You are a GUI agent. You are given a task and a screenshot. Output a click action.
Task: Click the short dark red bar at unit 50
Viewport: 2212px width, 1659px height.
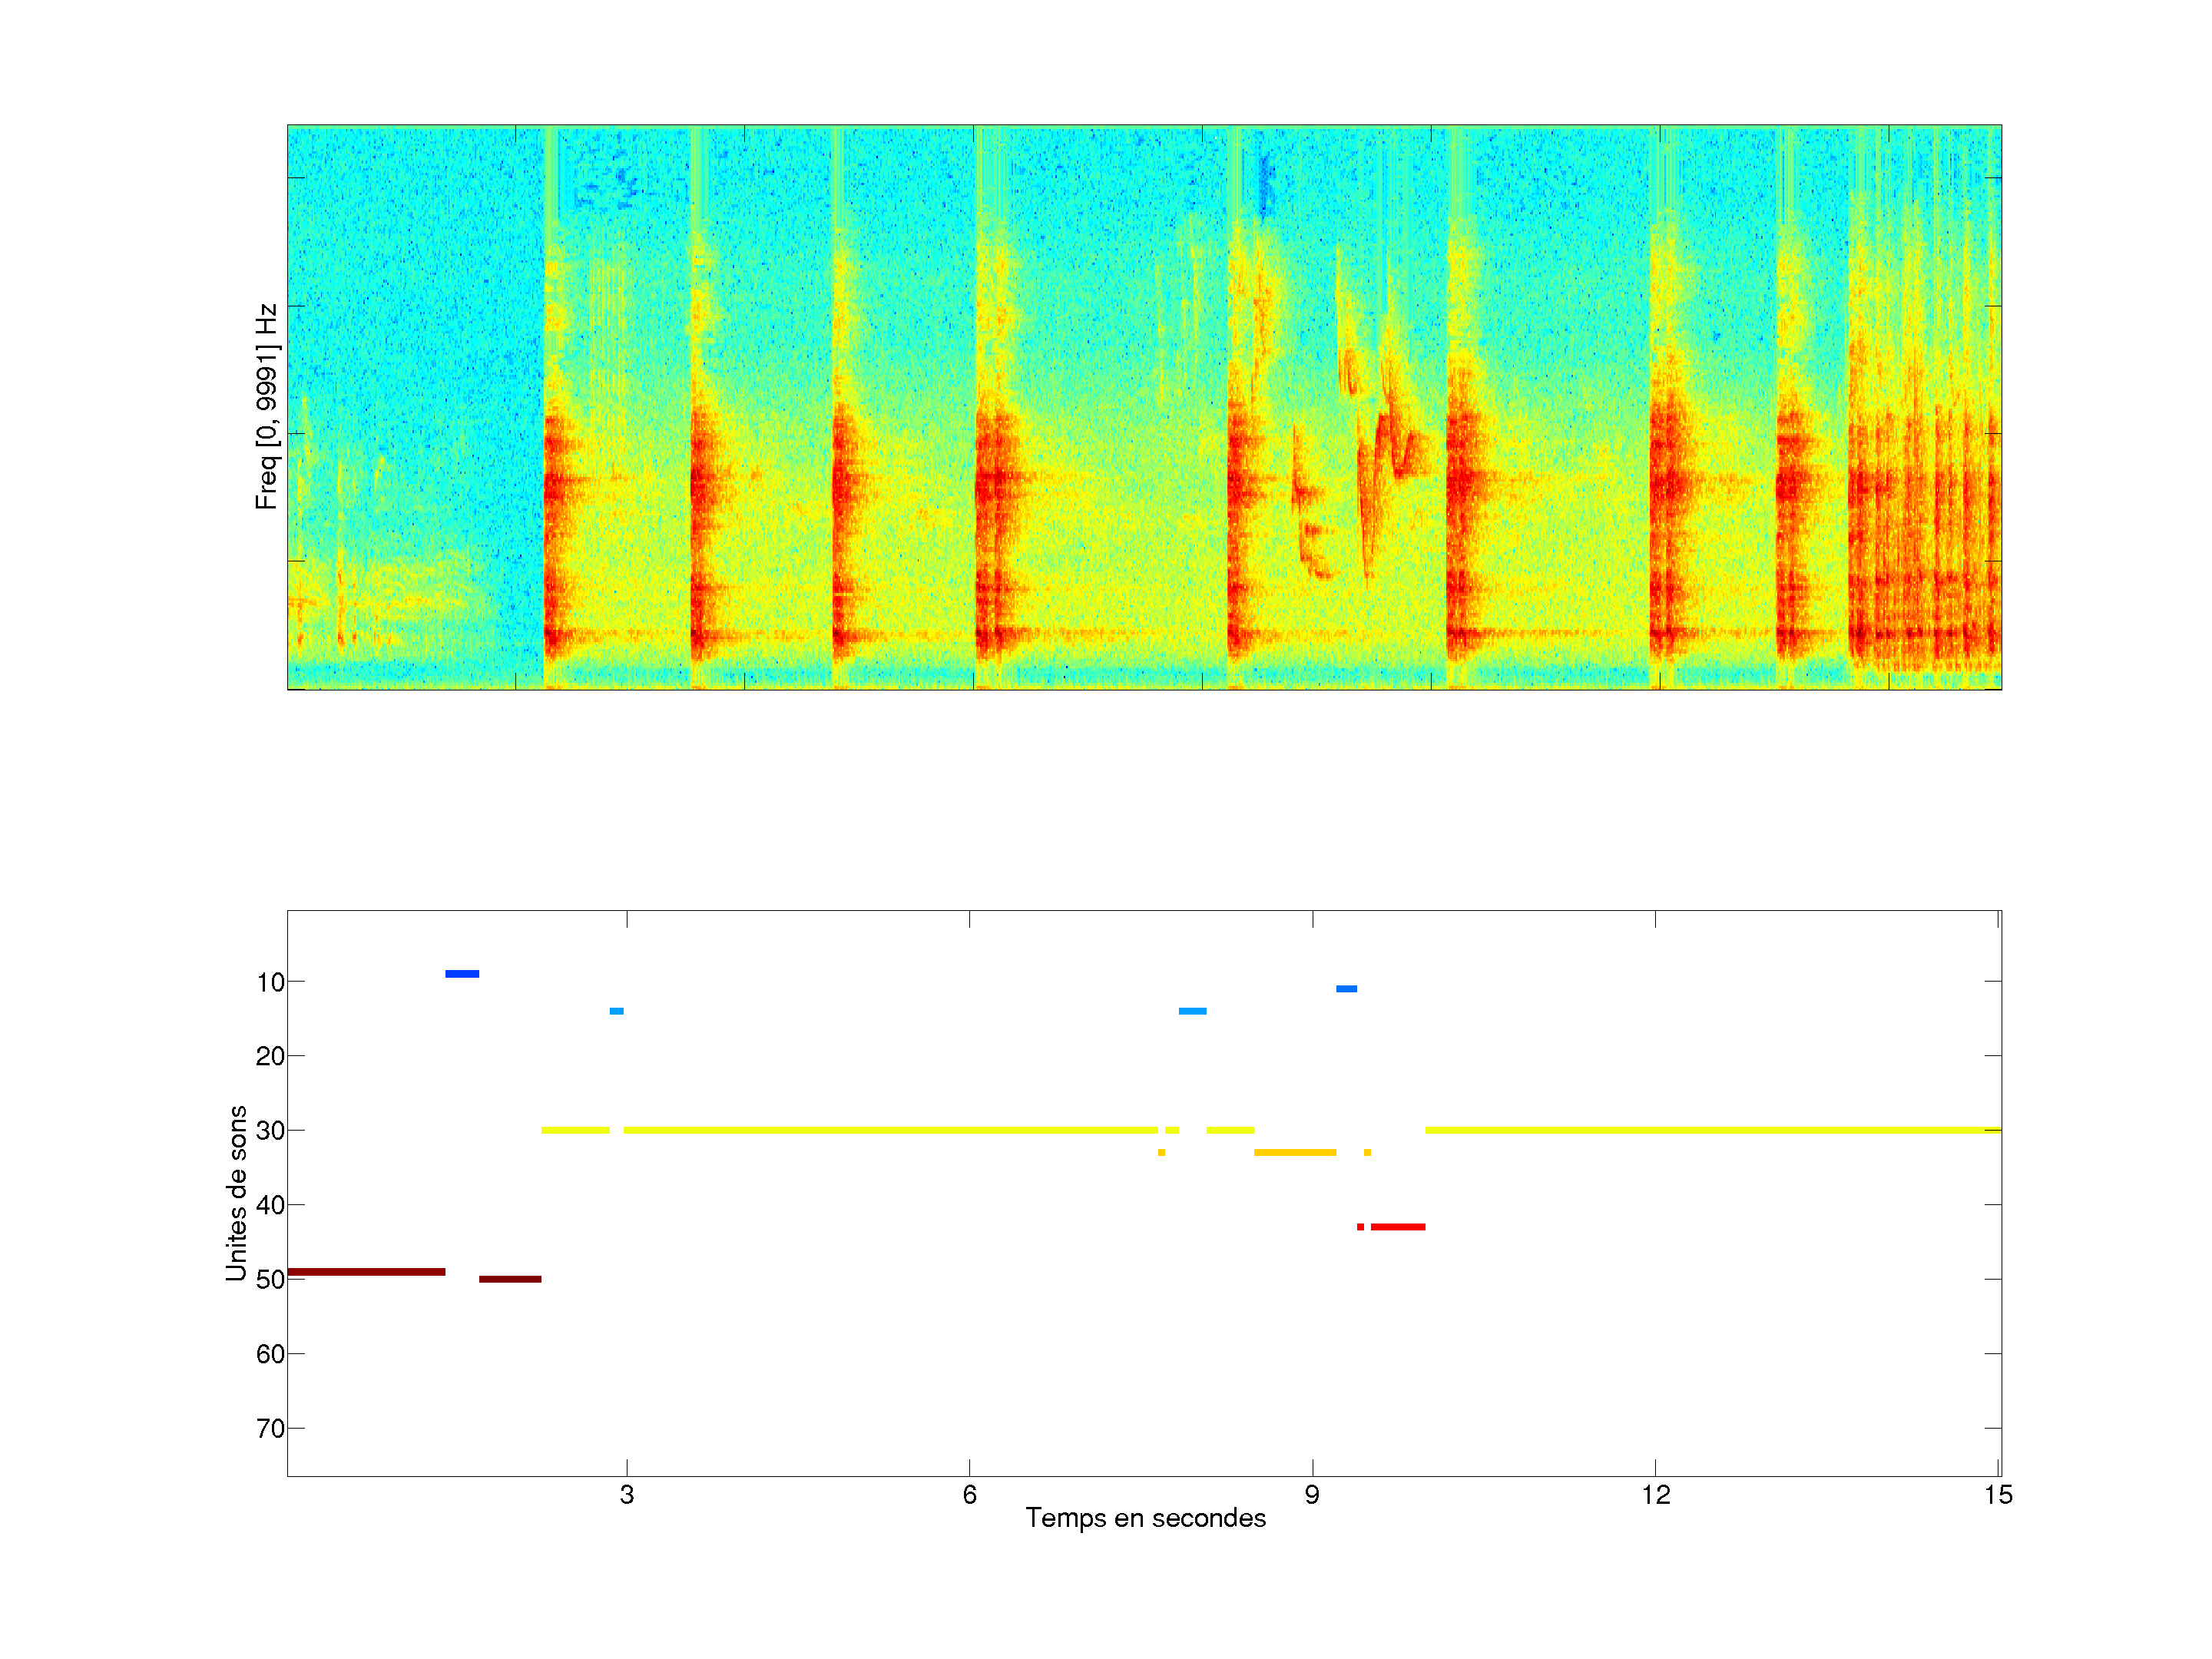pos(510,1279)
